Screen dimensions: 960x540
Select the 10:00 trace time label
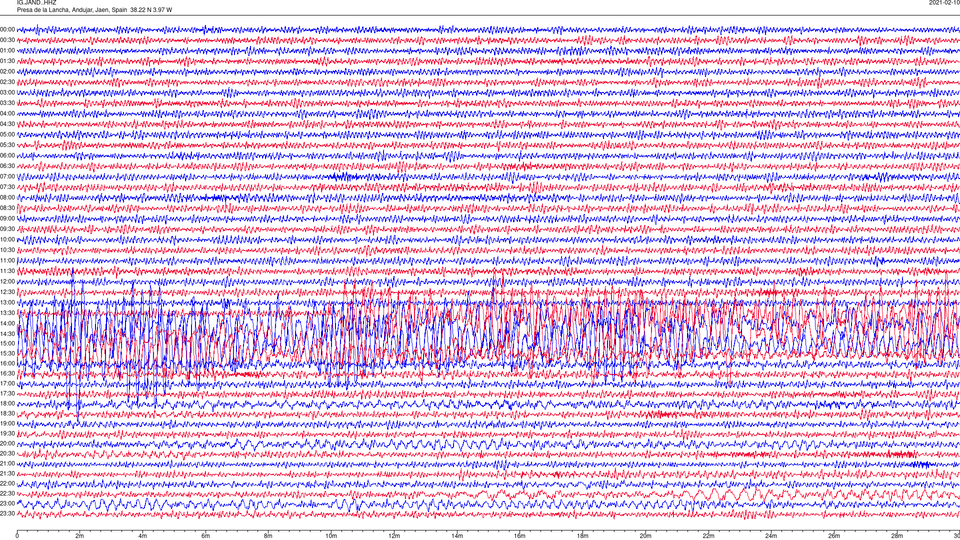pos(7,239)
